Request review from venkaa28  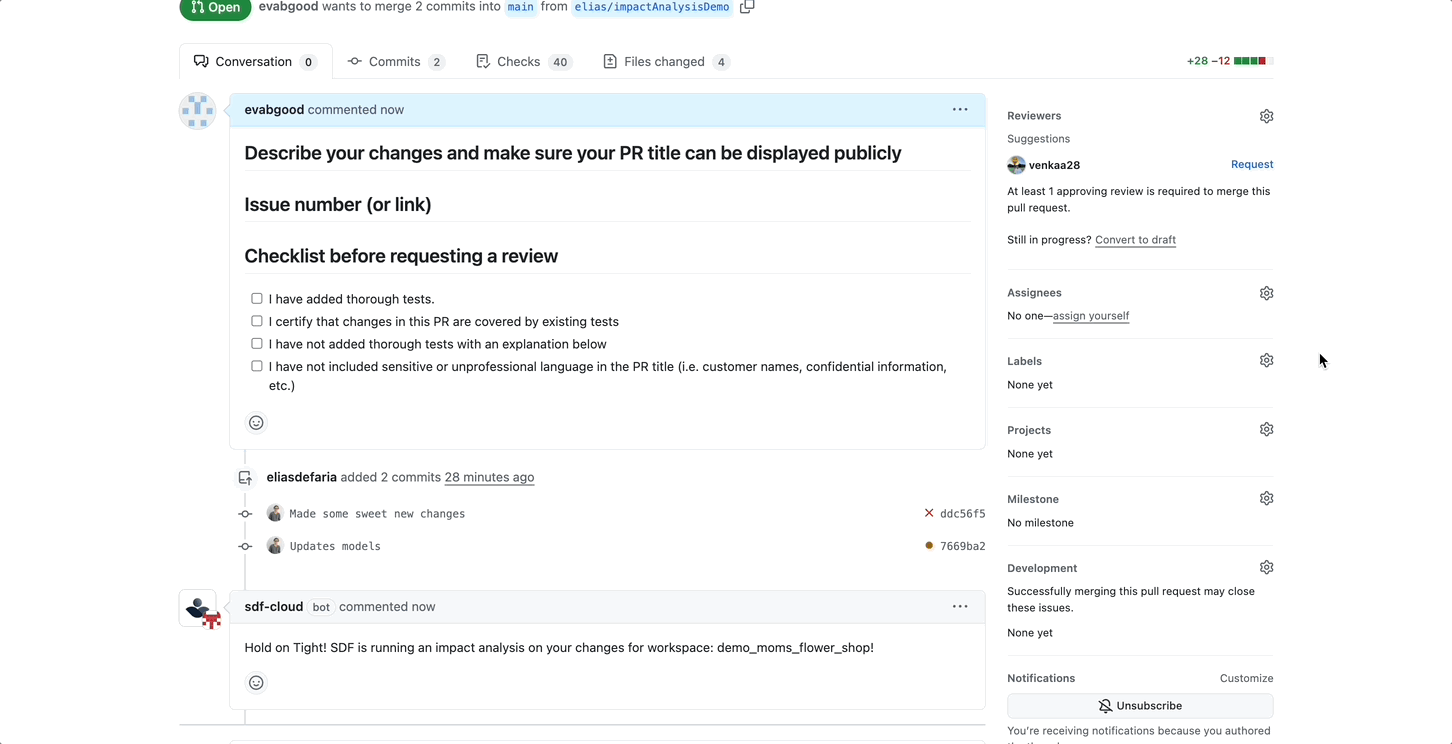1252,164
